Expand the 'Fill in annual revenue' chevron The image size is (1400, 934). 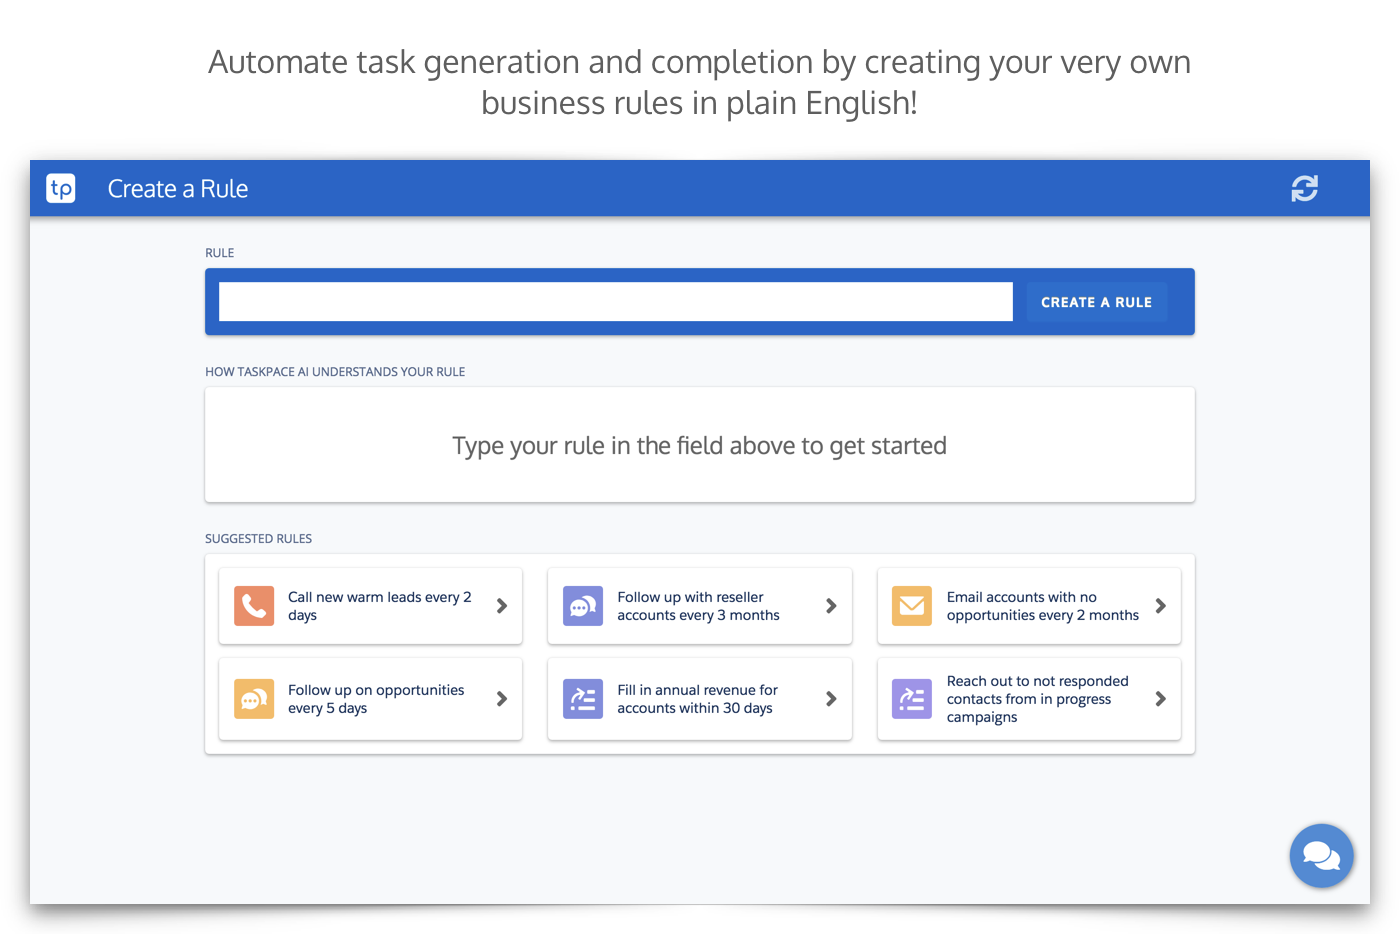pos(831,699)
